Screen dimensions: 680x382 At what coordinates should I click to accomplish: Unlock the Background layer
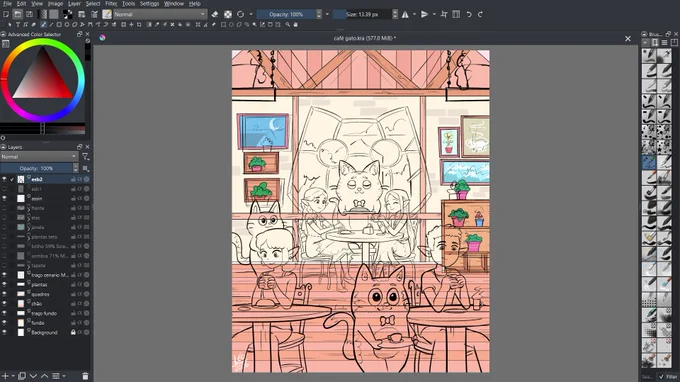tap(73, 332)
